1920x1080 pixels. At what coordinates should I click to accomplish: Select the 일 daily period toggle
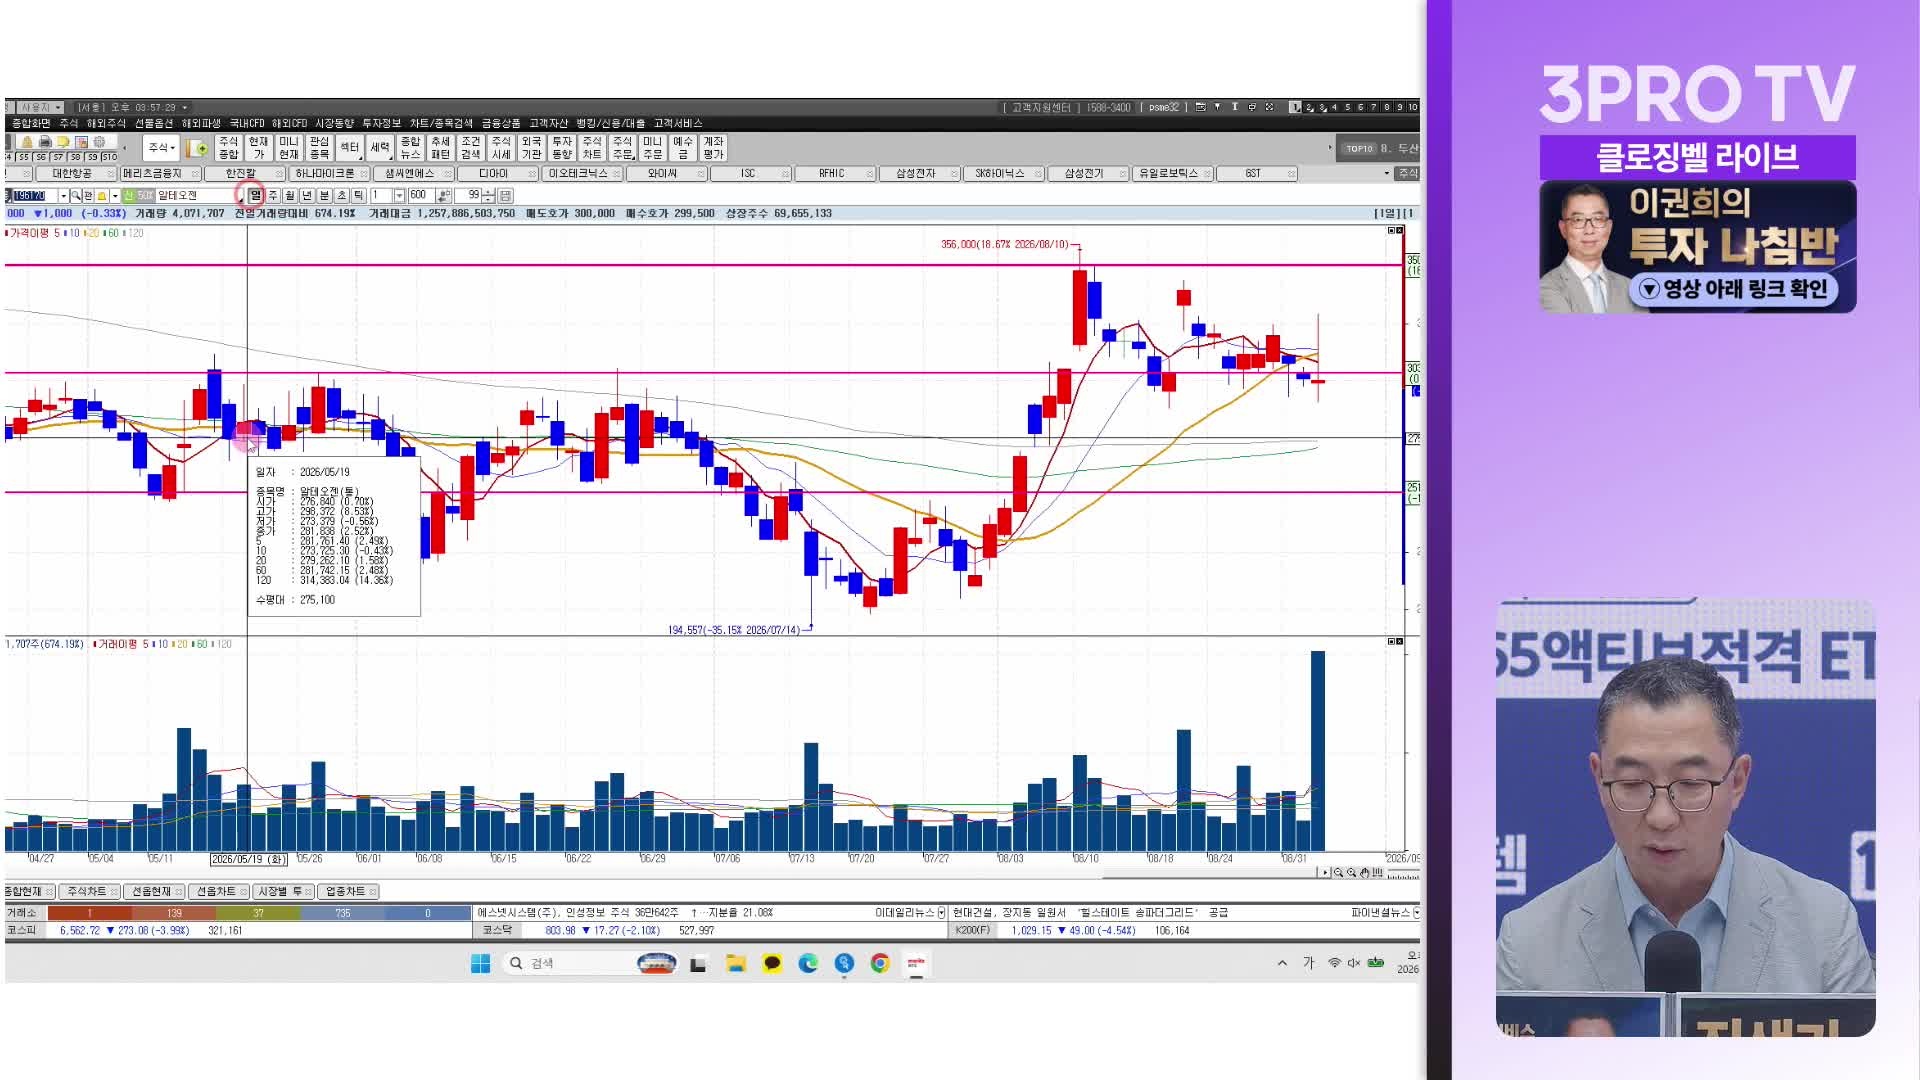[256, 195]
